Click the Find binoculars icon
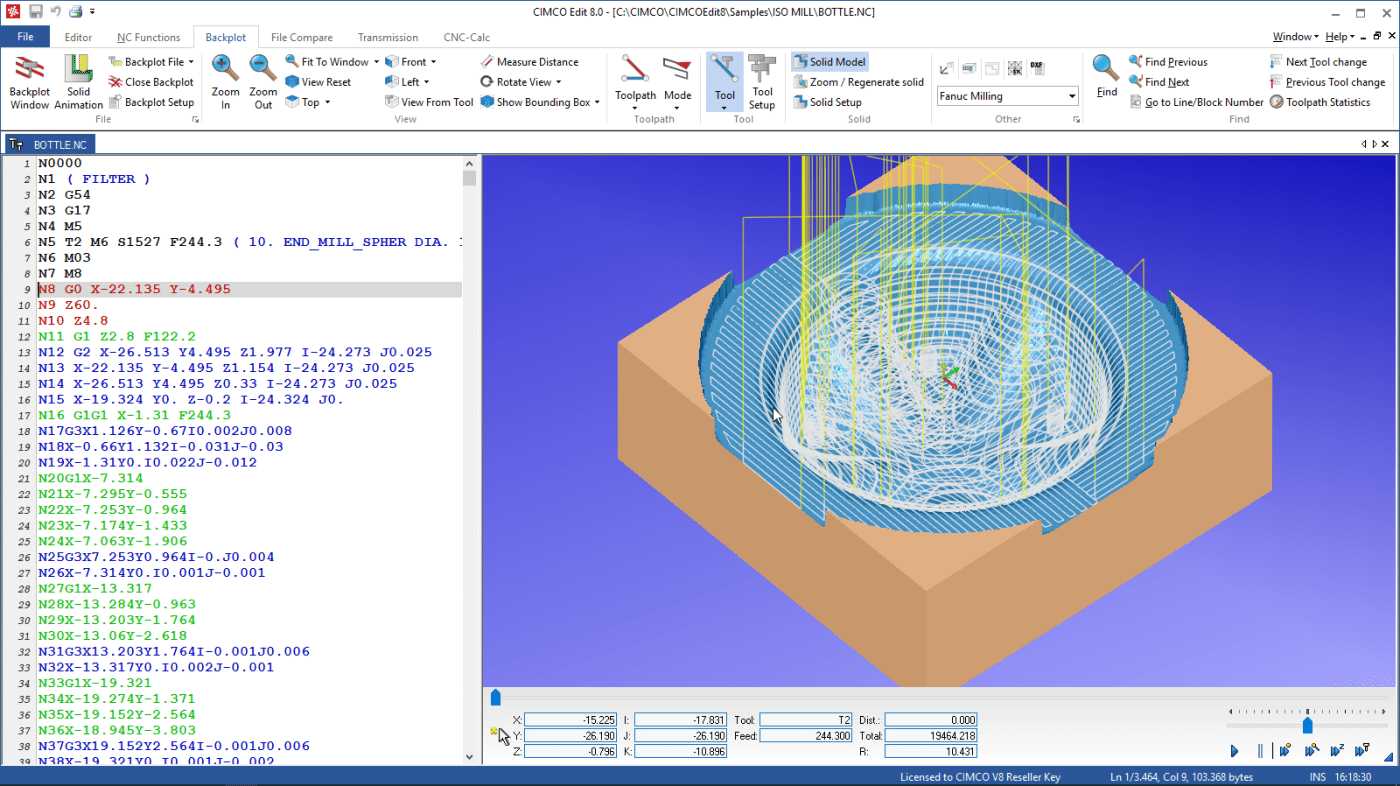 coord(1106,76)
